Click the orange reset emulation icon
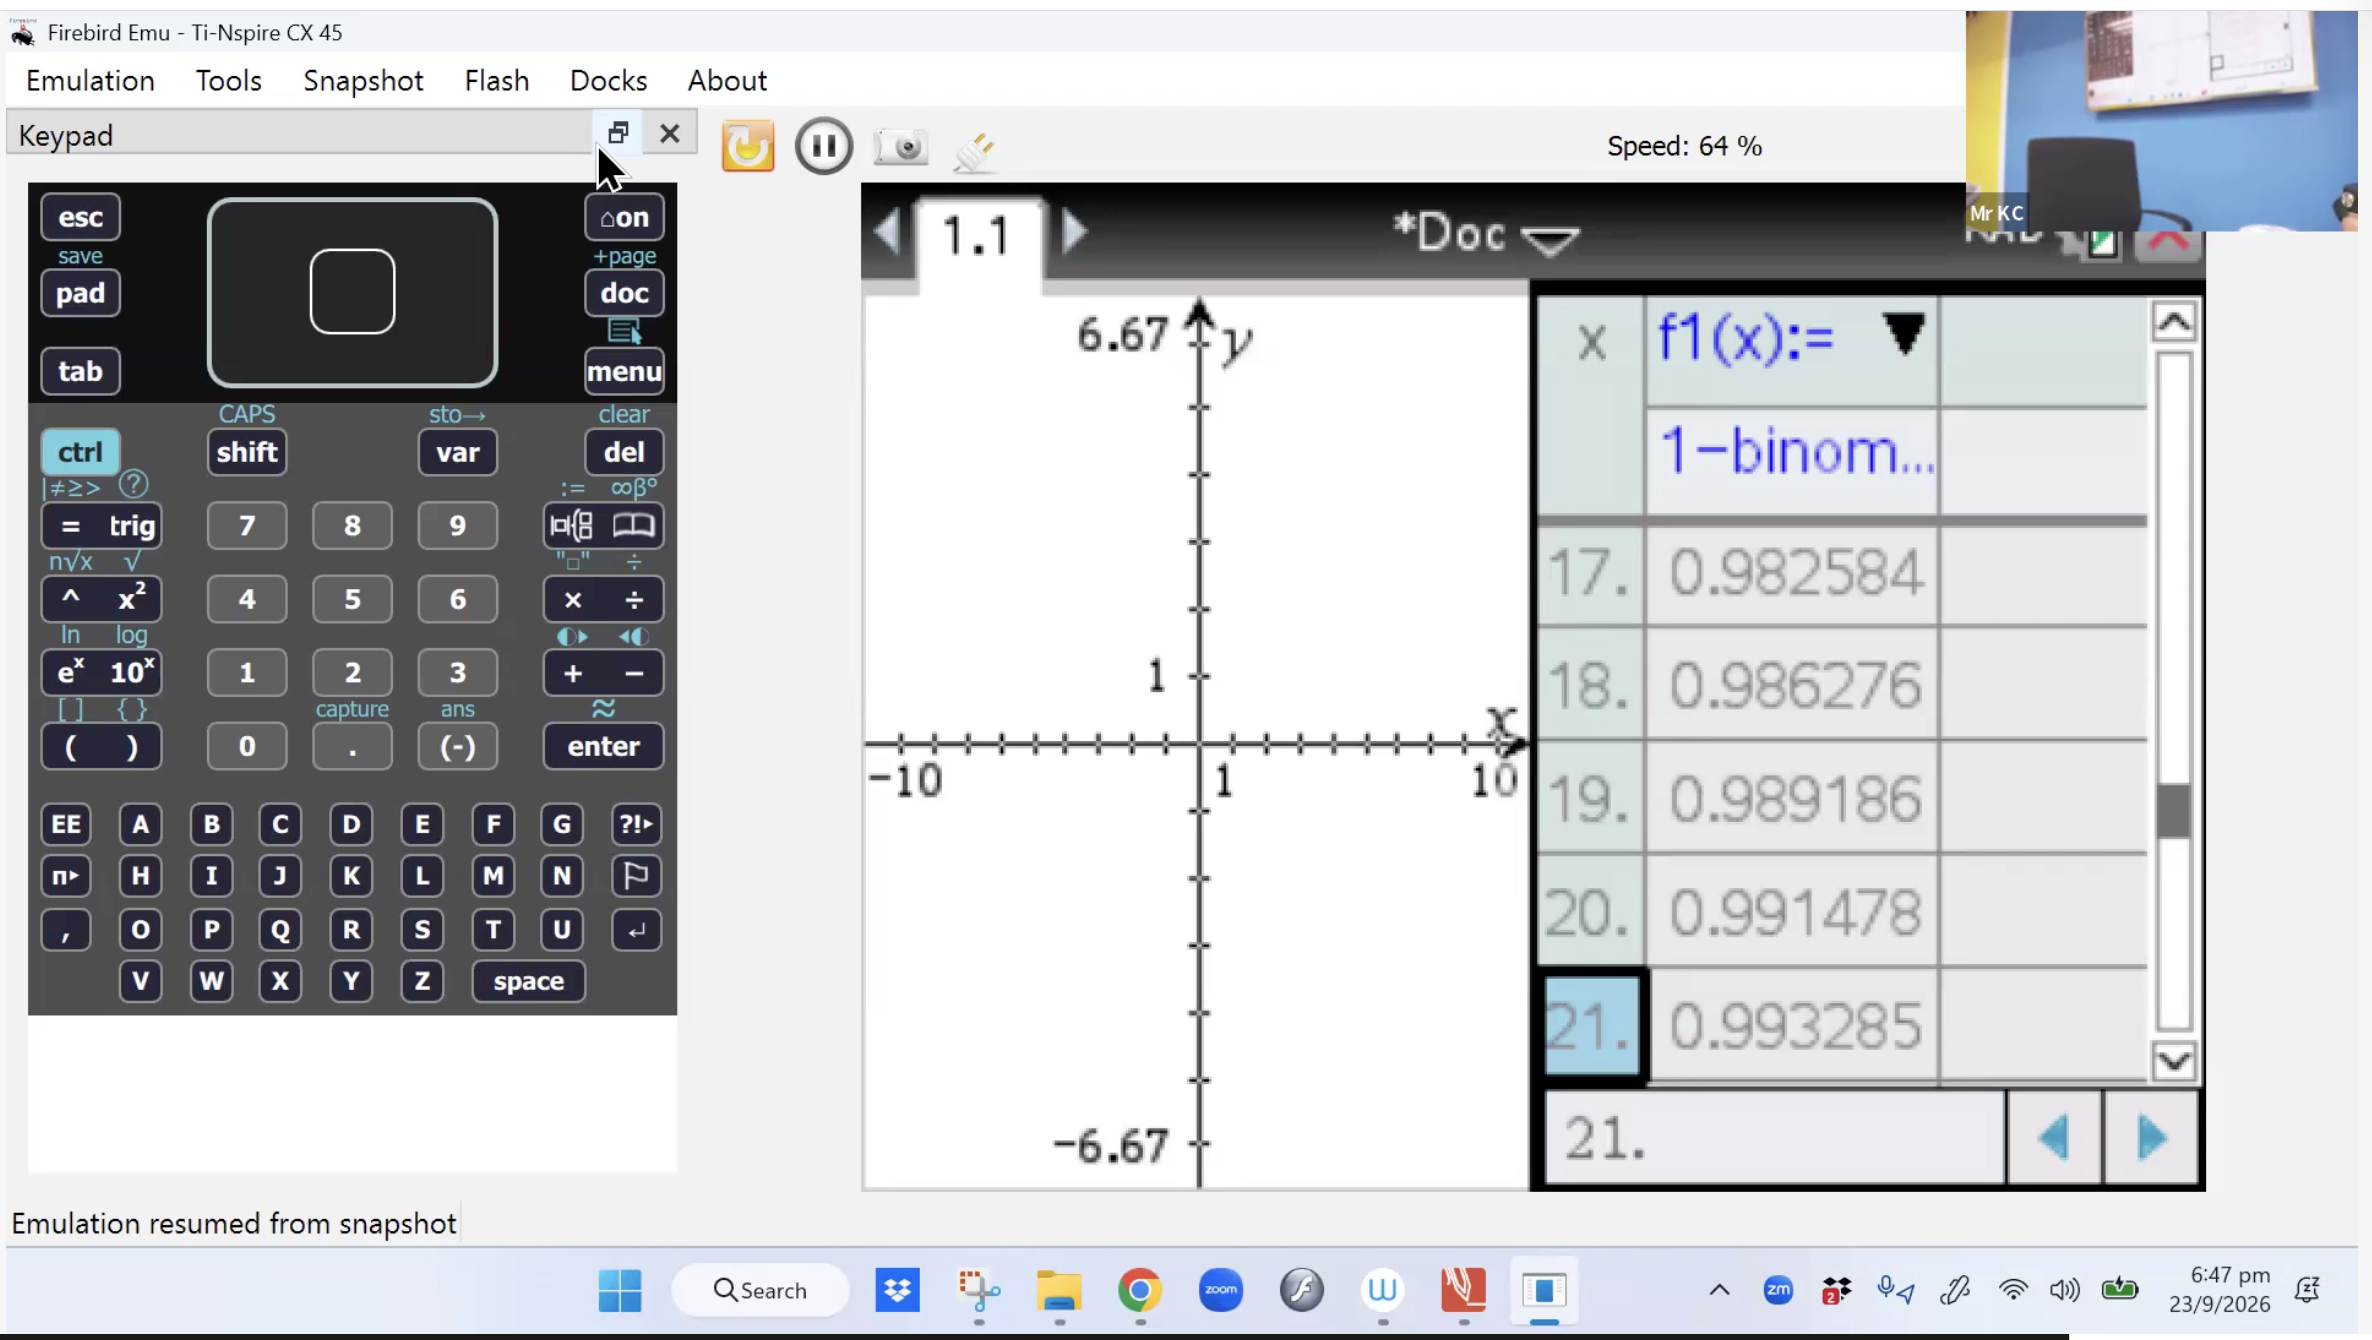Image resolution: width=2372 pixels, height=1340 pixels. 748,146
